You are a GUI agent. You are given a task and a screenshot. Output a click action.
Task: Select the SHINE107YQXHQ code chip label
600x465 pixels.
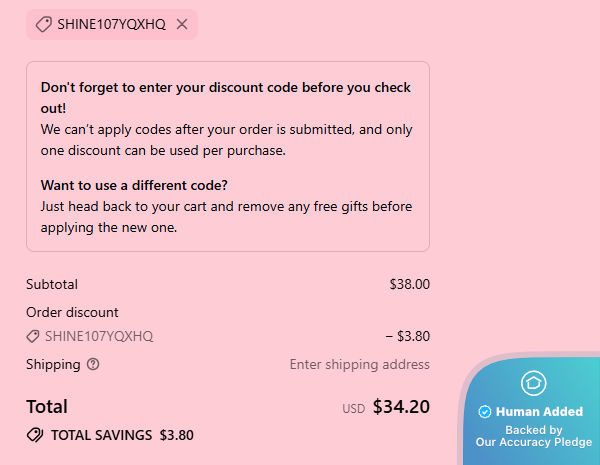(111, 24)
